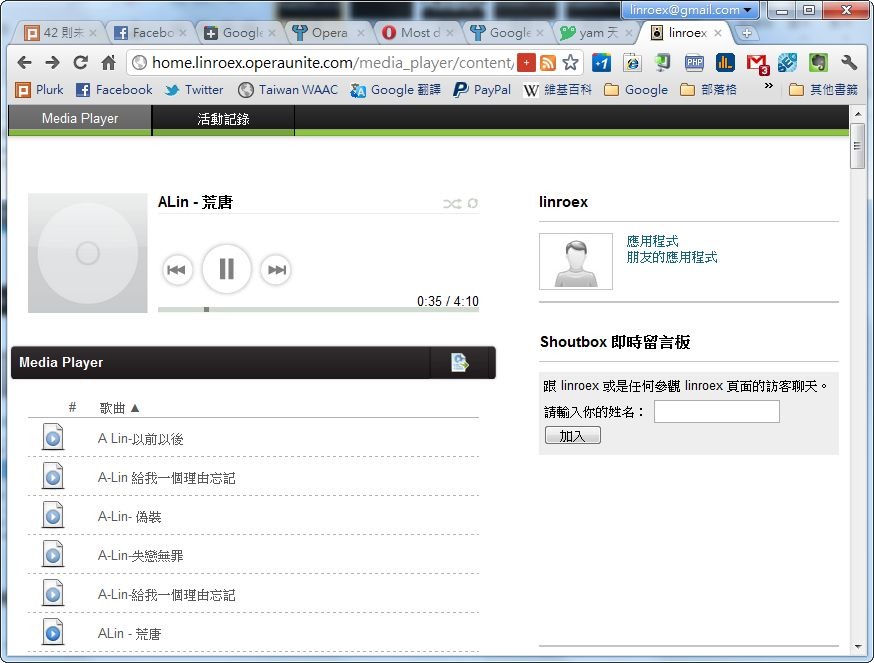Screen dimensions: 874x663
Task: Play icon for A-Lin-給我一個理由忘記
Action: [x=53, y=593]
